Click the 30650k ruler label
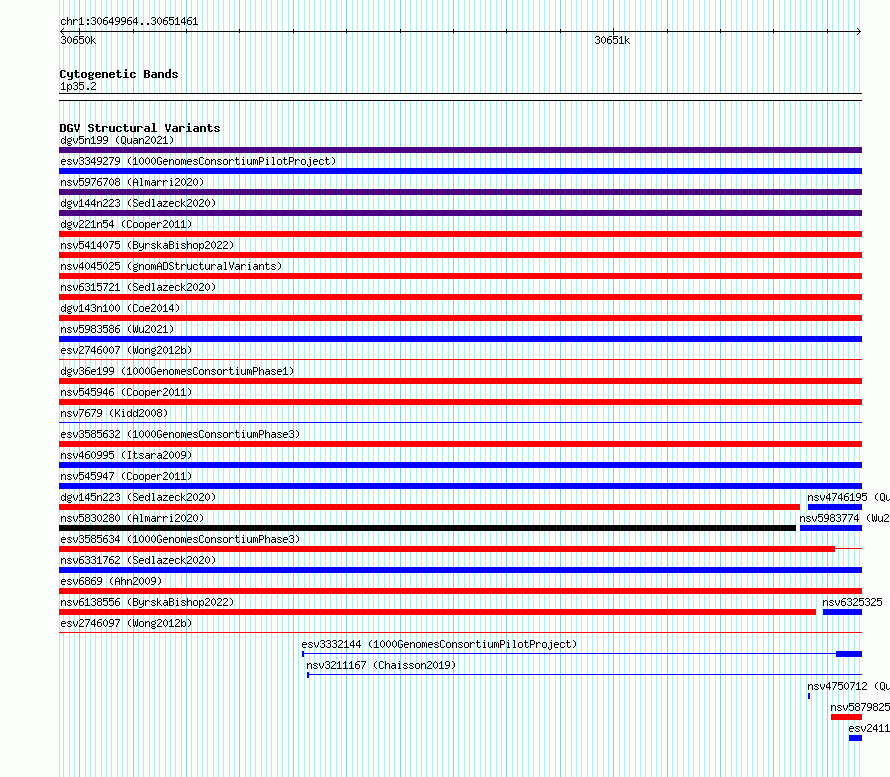Viewport: 890px width, 777px height. coord(78,40)
